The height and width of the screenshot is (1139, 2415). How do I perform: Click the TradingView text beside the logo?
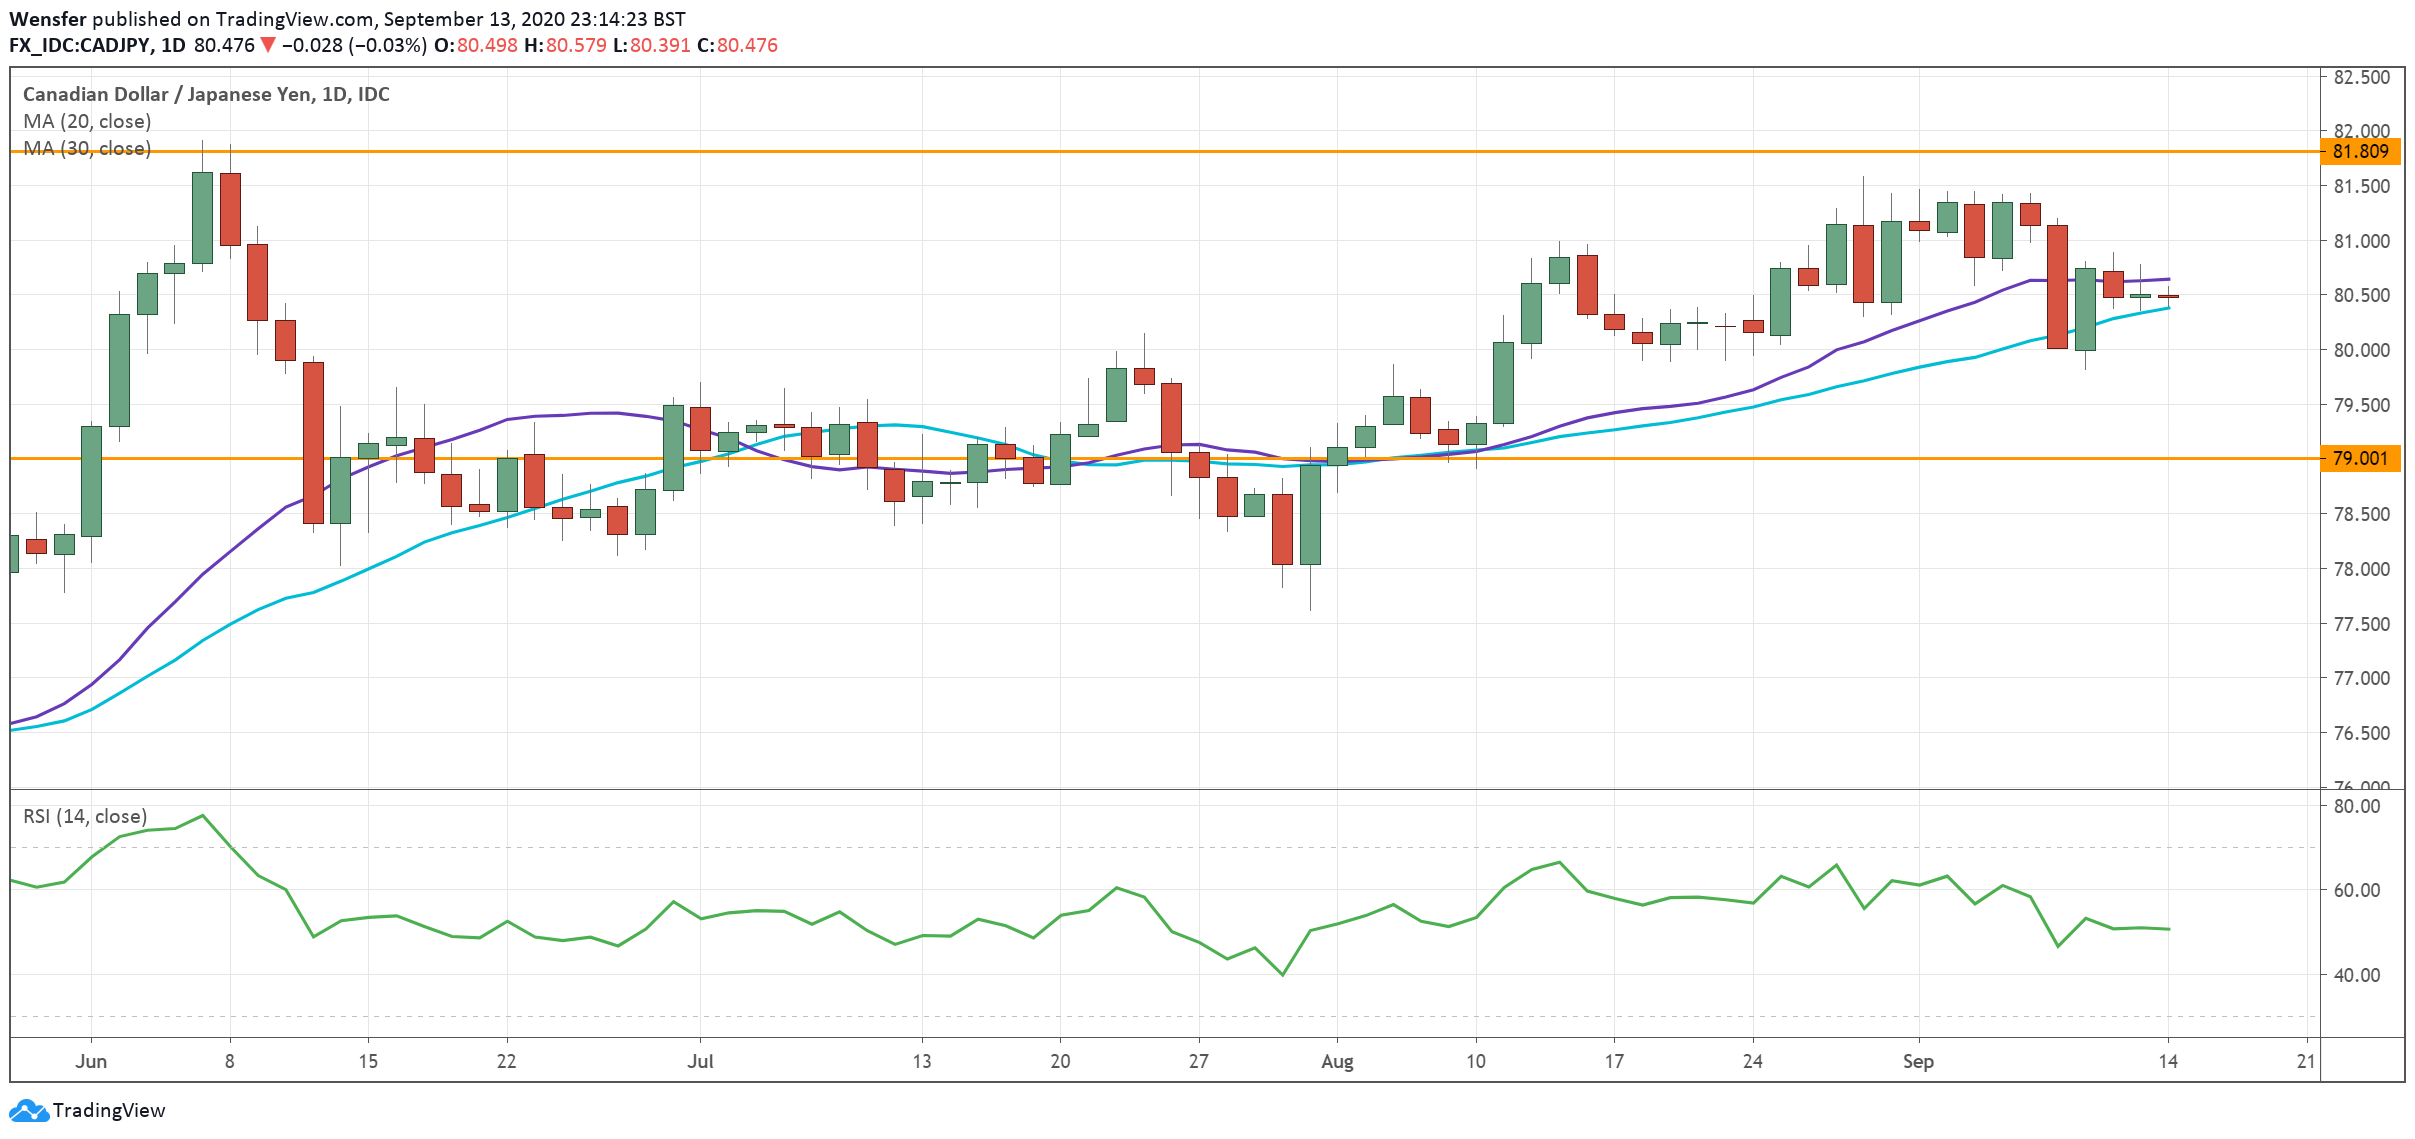coord(109,1111)
